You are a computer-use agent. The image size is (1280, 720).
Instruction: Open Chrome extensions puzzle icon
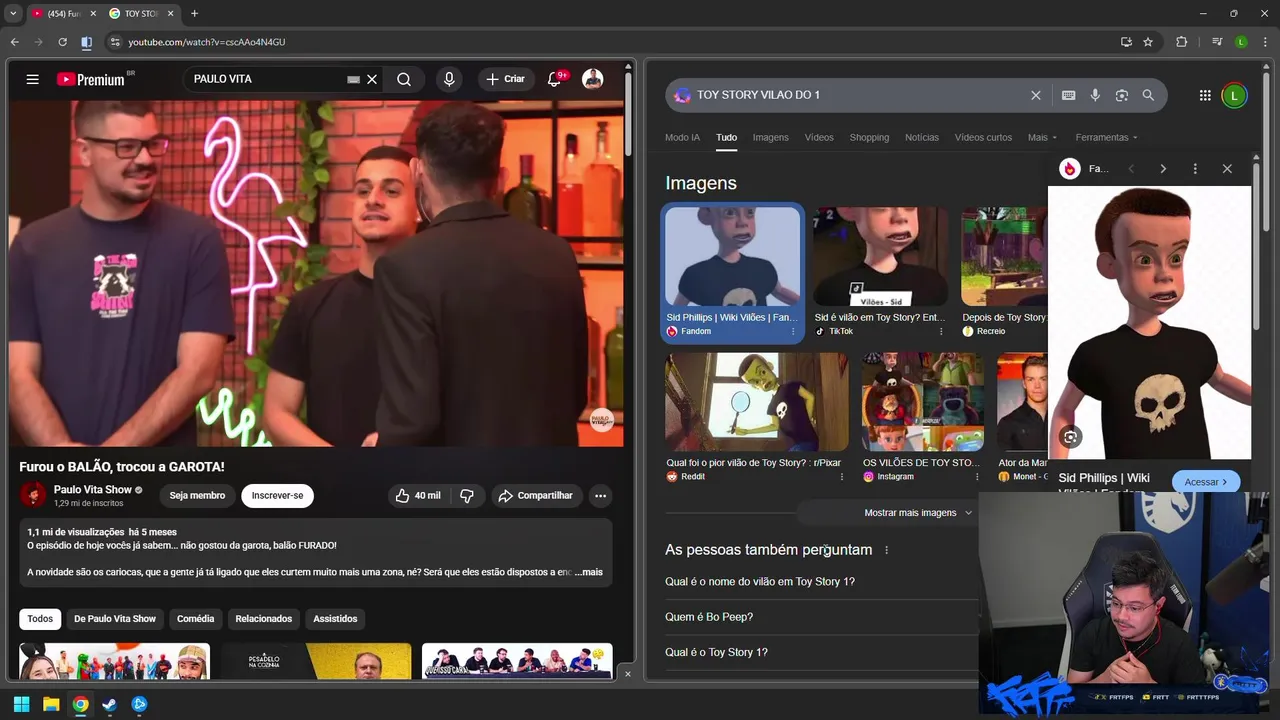(x=1181, y=42)
